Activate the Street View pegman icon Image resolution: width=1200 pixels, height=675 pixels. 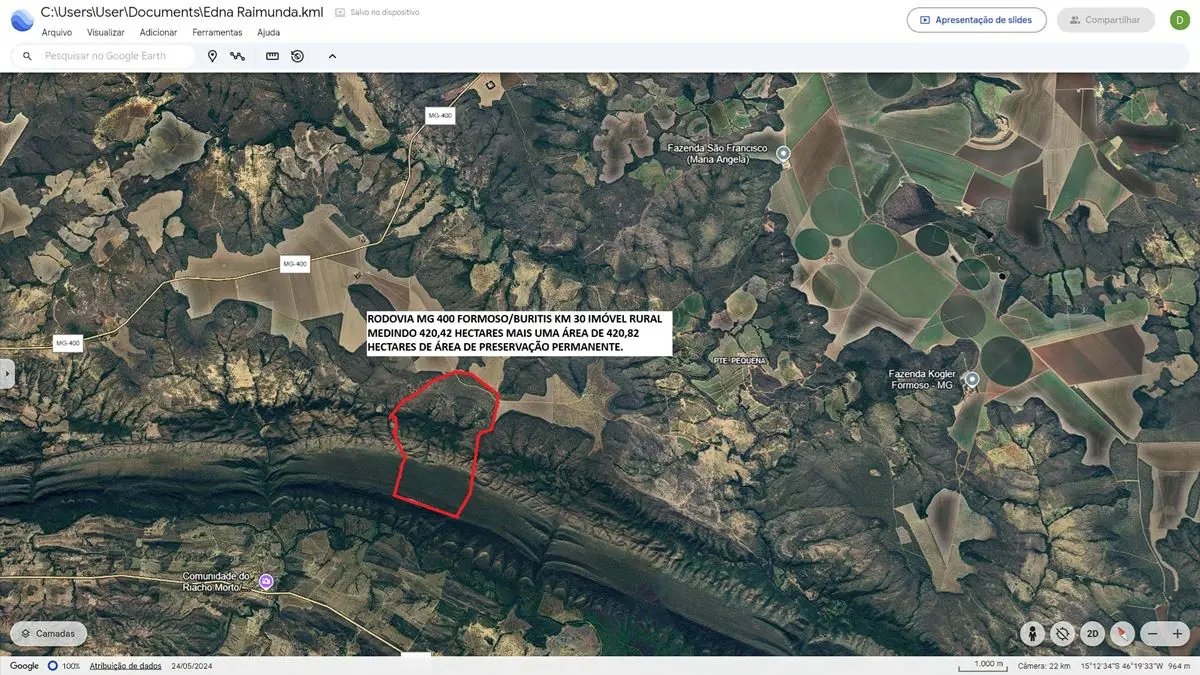point(1033,633)
